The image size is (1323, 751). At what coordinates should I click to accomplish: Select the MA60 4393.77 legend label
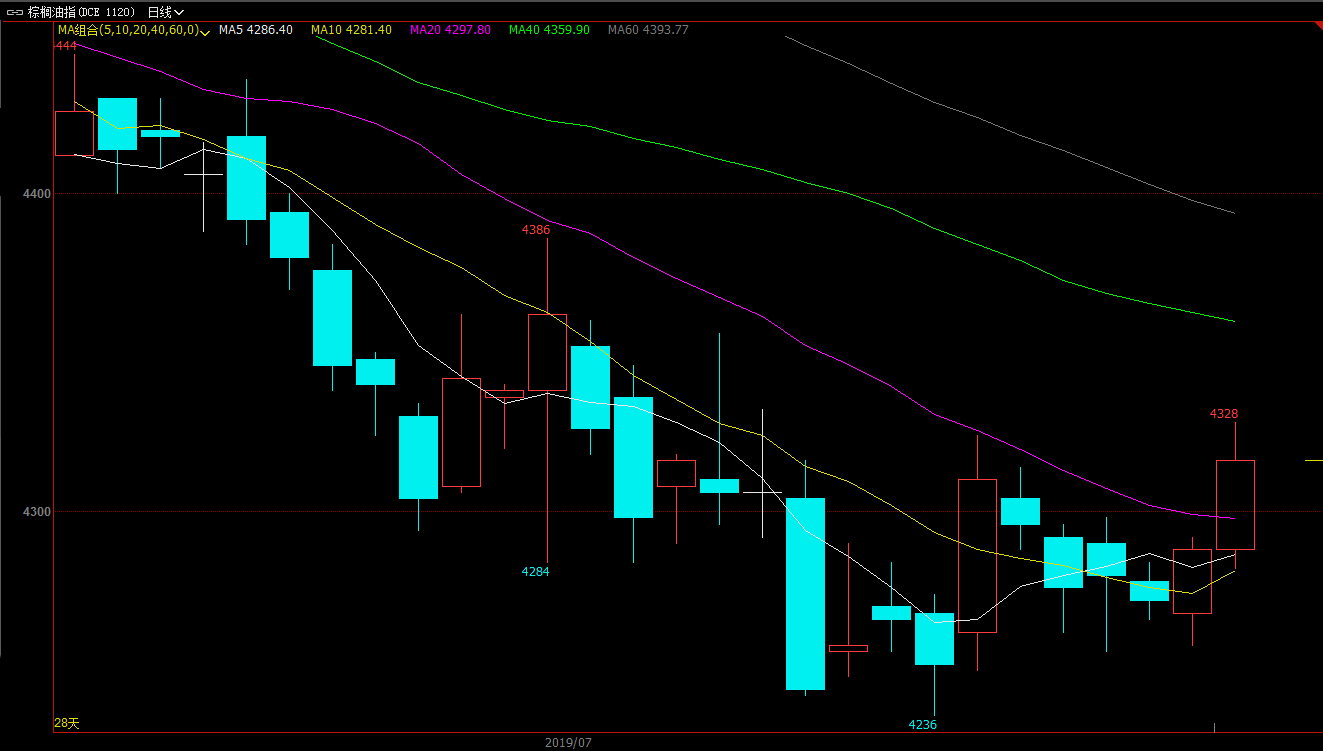point(648,30)
